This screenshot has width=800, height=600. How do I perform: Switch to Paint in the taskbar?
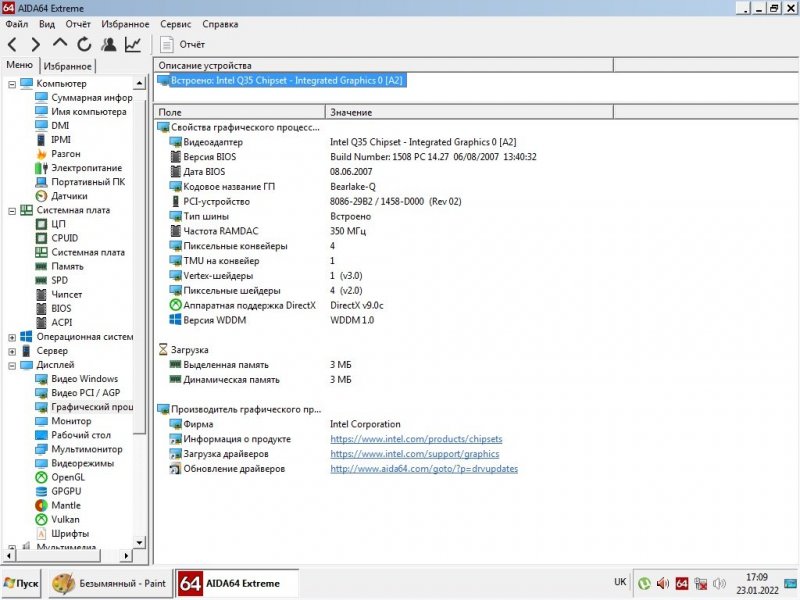pos(108,582)
